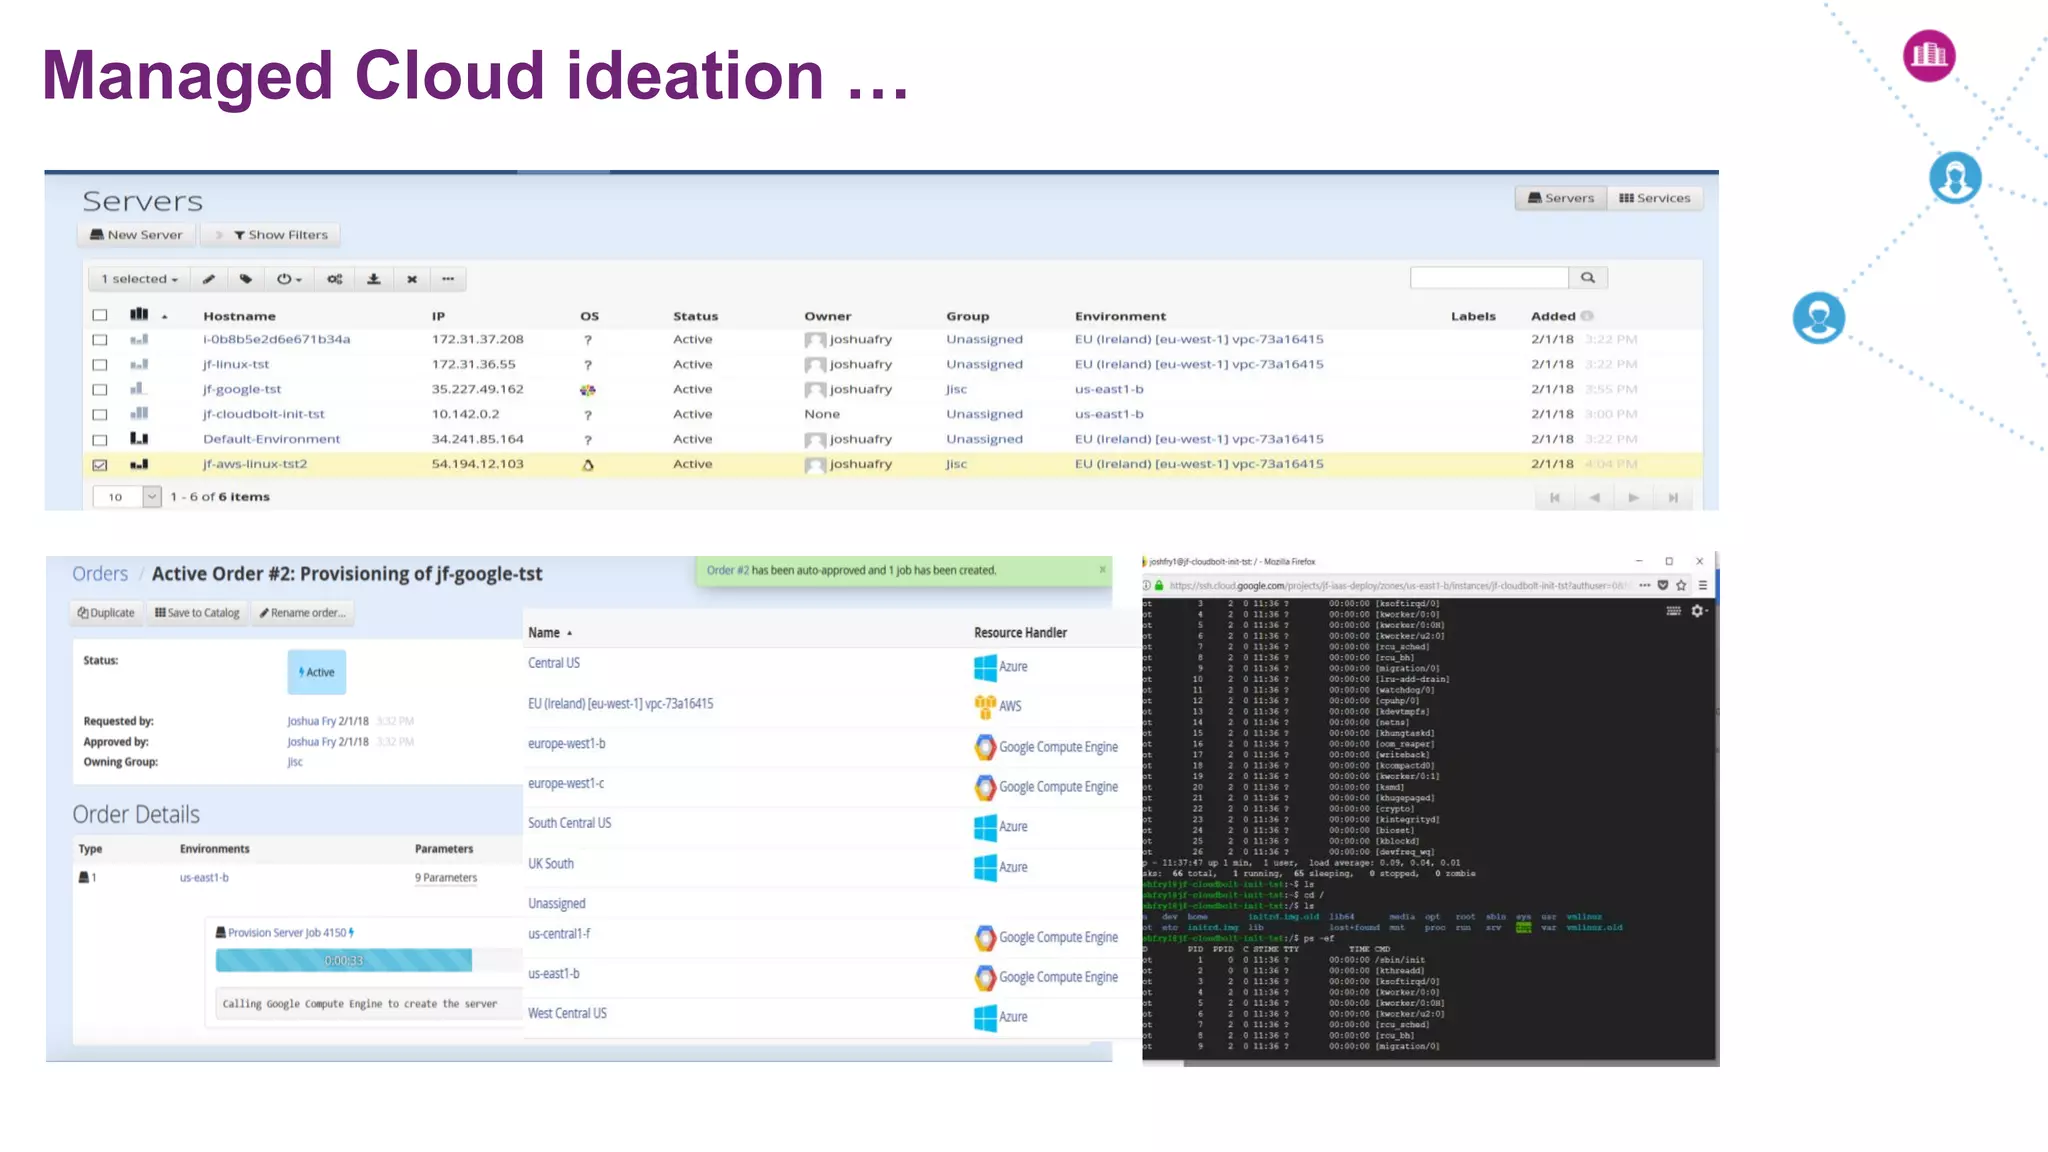Click the SSH terminal keyboard icon

[1673, 610]
